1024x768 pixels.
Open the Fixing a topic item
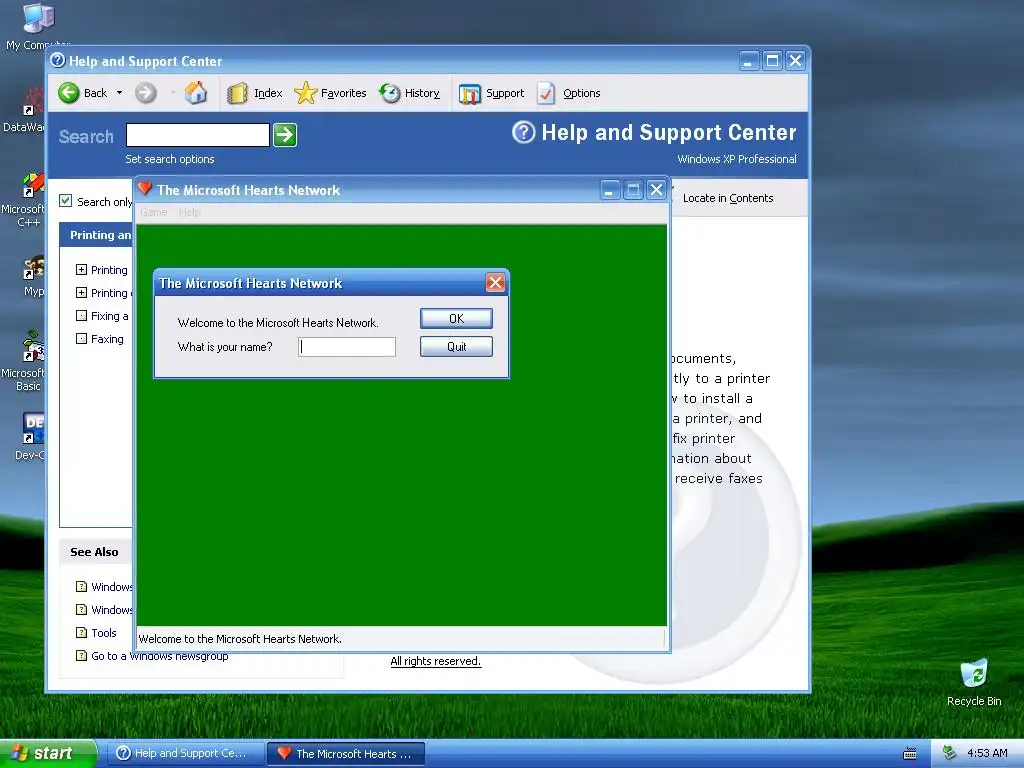coord(109,316)
